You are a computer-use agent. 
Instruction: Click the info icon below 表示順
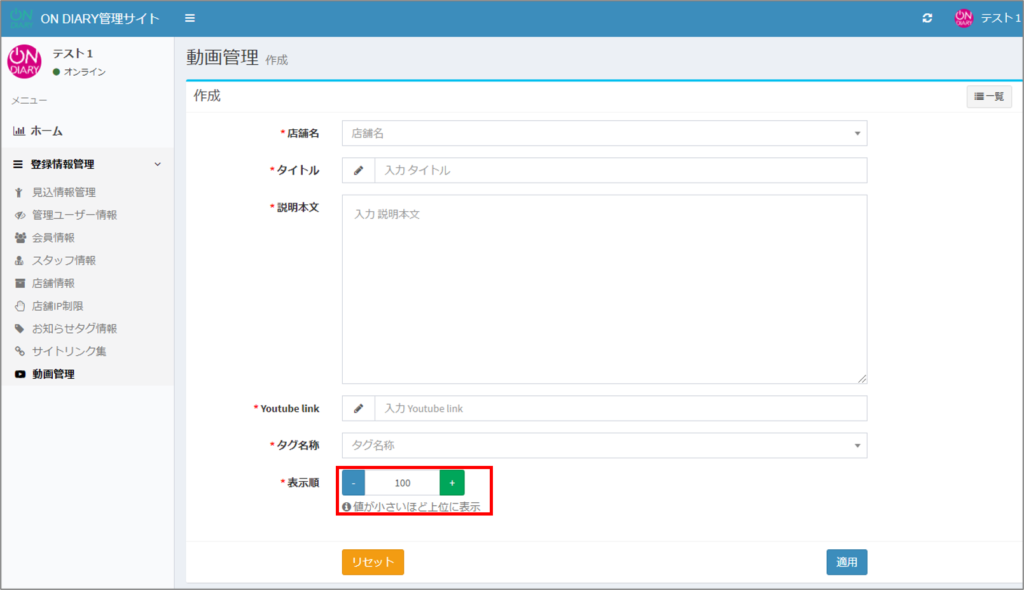tap(346, 507)
